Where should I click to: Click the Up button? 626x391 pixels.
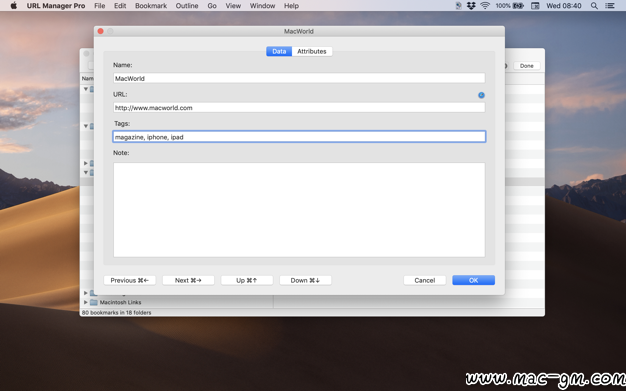click(247, 280)
